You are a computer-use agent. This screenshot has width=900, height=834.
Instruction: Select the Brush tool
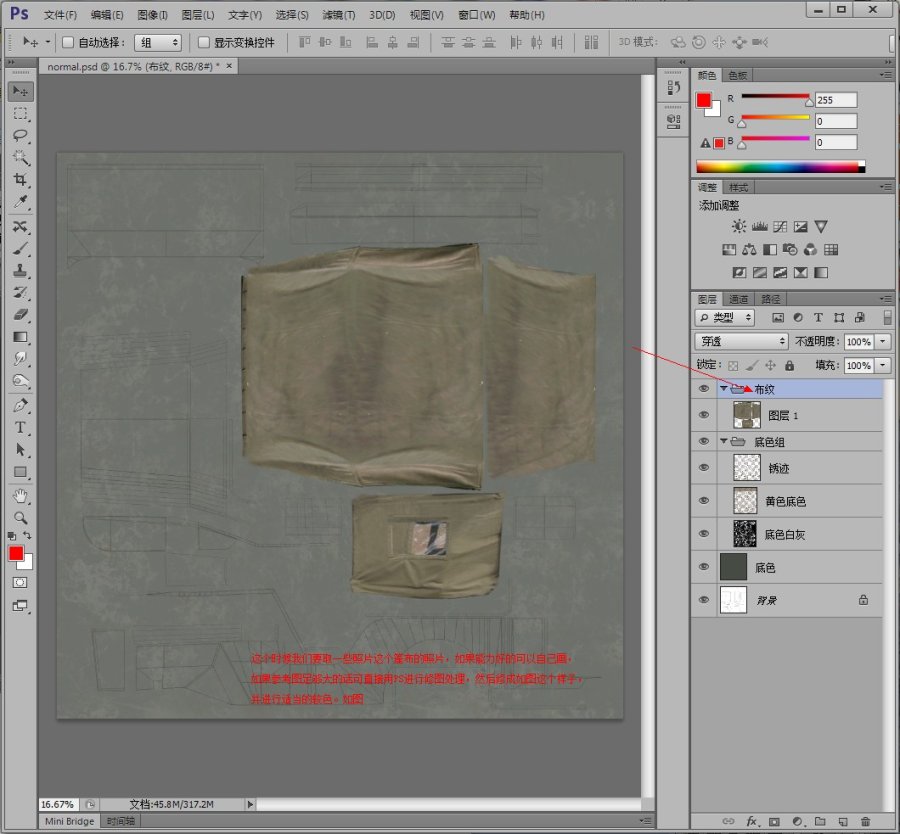(x=21, y=249)
